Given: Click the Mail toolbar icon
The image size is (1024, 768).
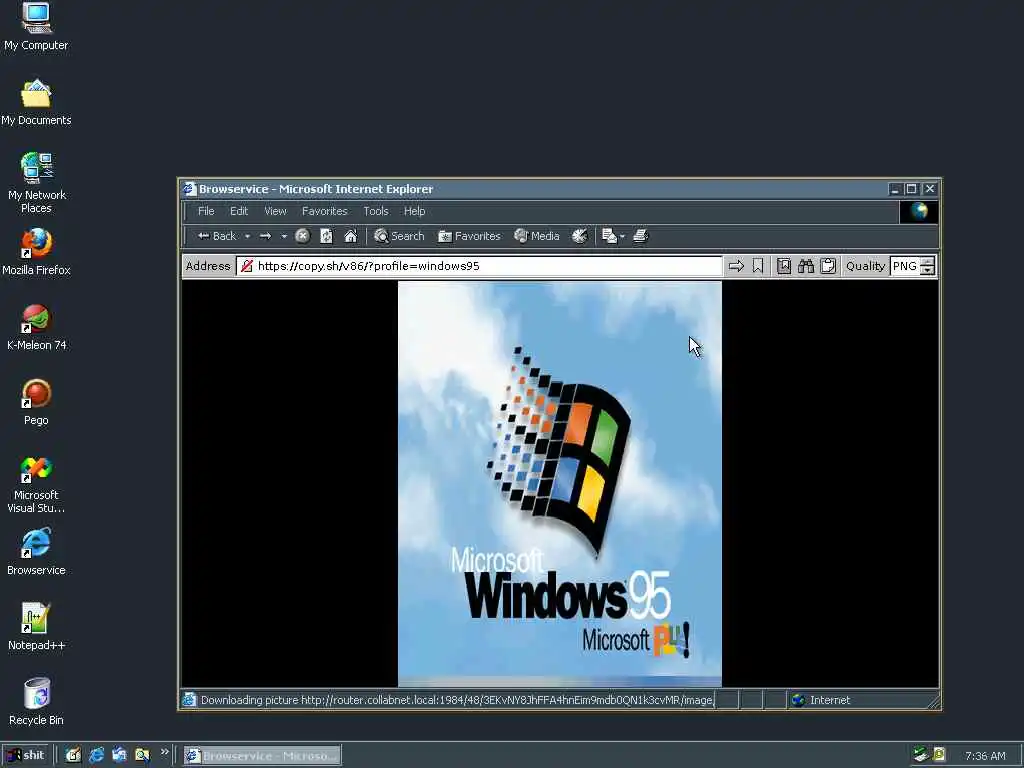Looking at the screenshot, I should [609, 236].
